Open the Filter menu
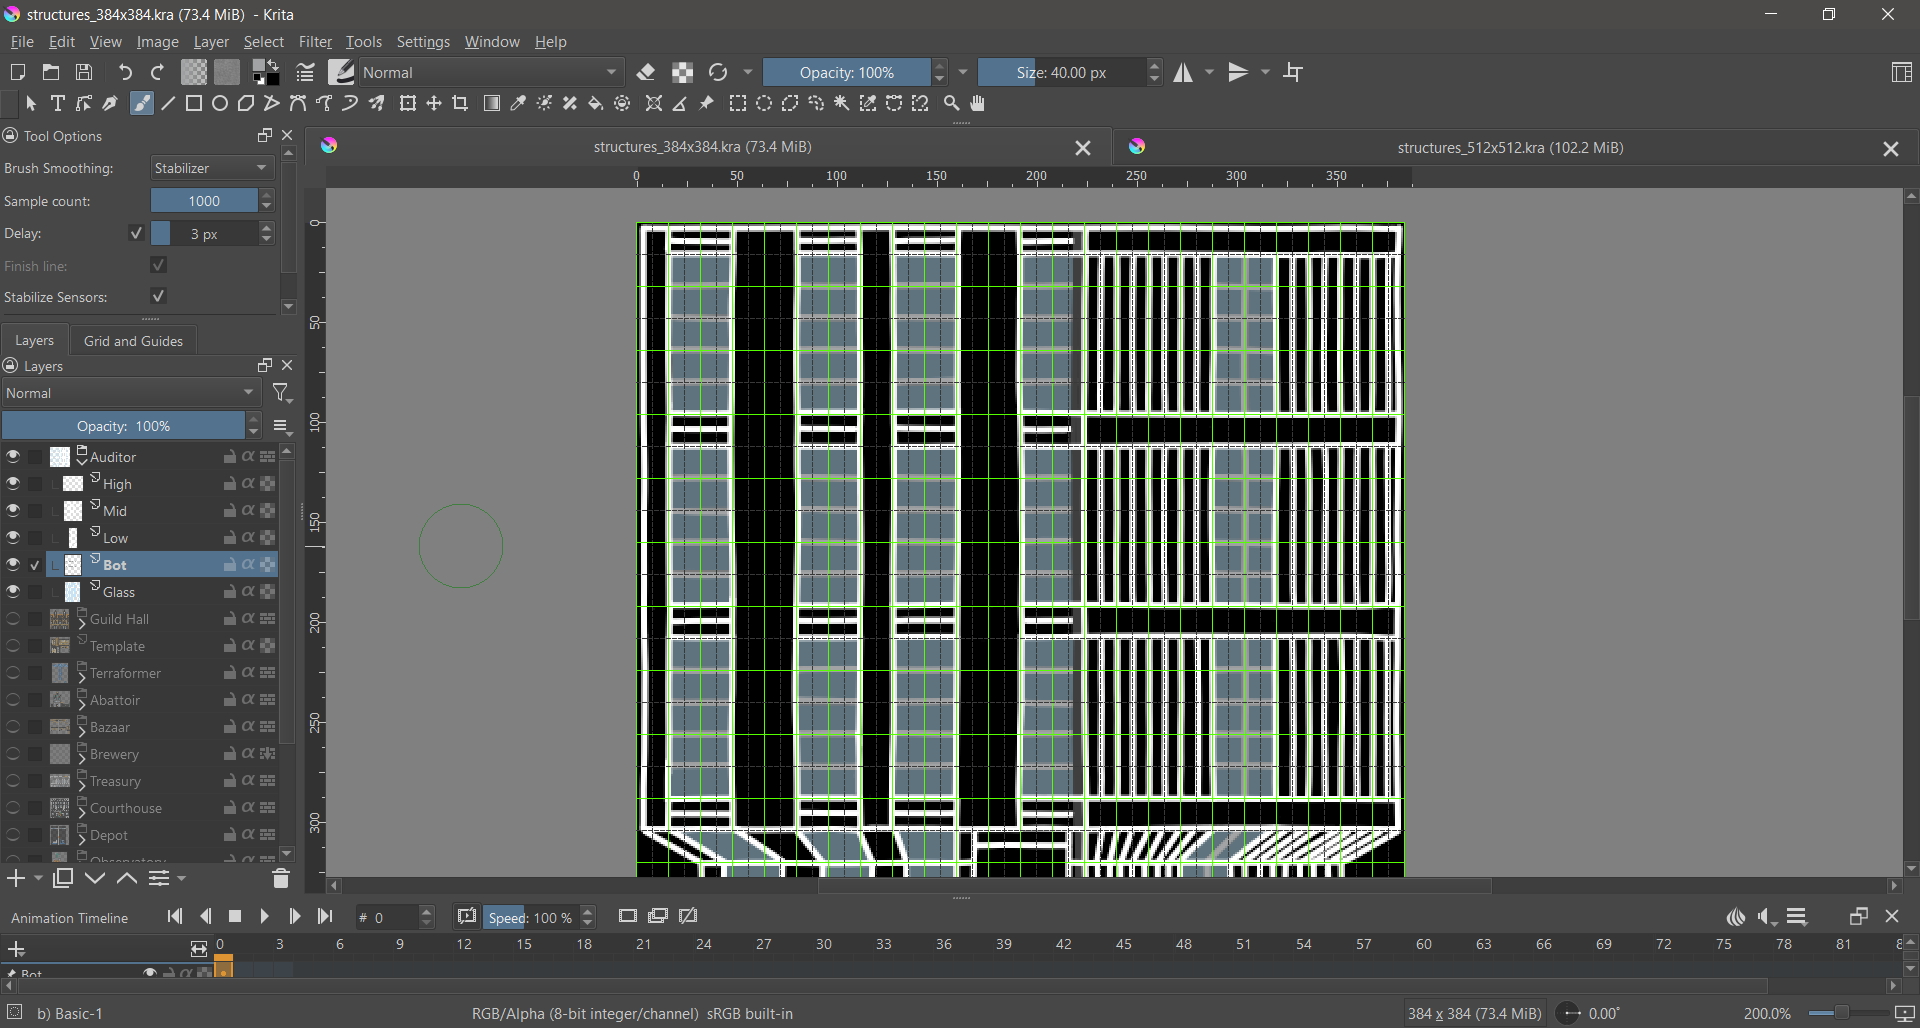Viewport: 1920px width, 1028px height. 315,42
